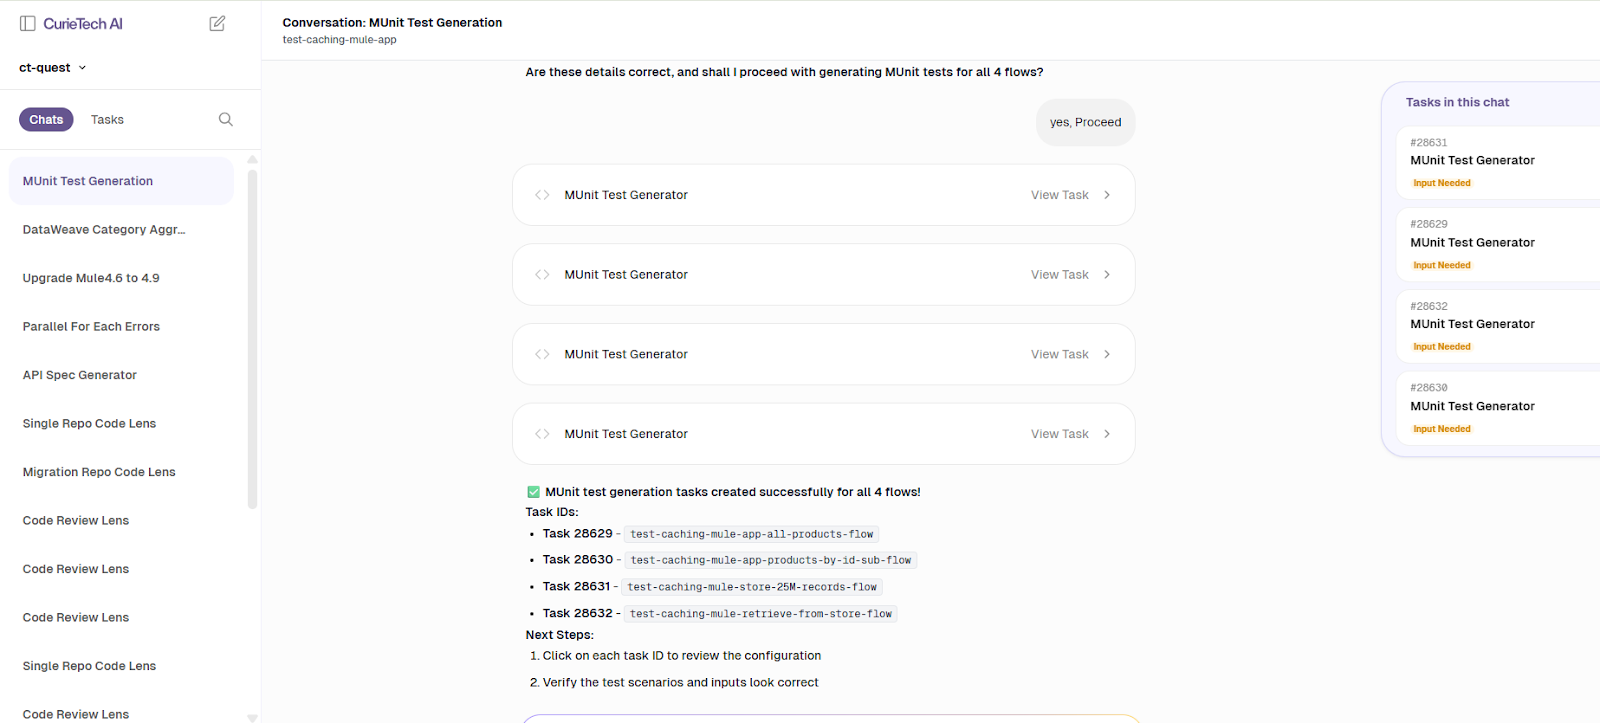The image size is (1600, 723).
Task: Click test-caching-mule-store-25M-records-flow code label
Action: [x=752, y=588]
